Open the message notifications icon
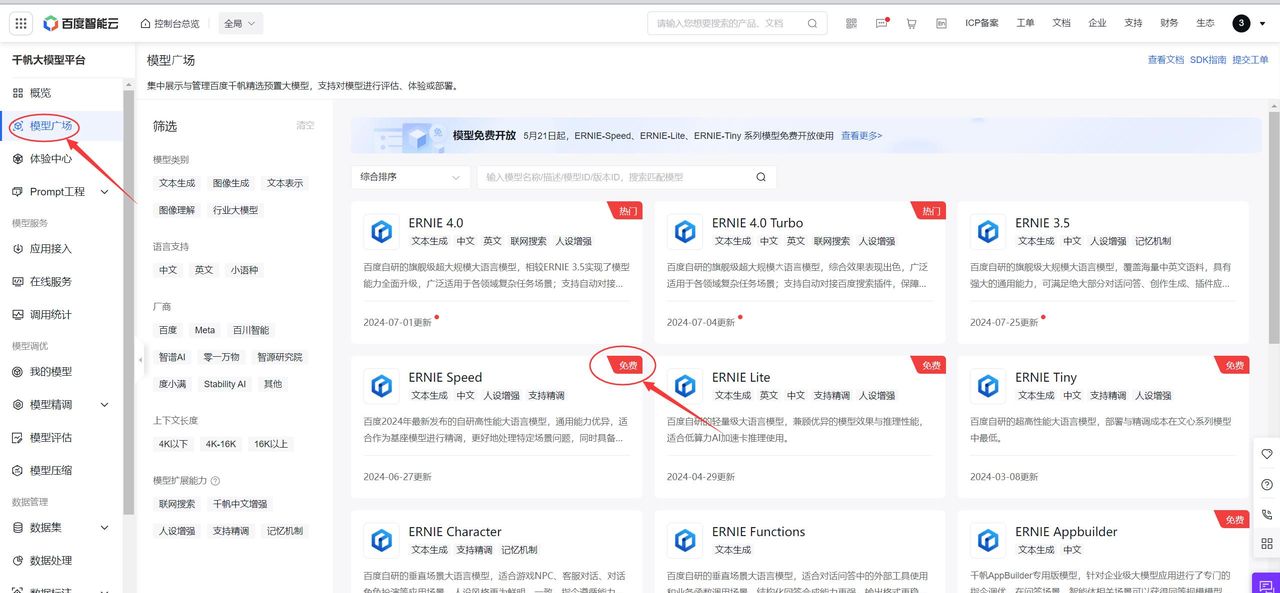The width and height of the screenshot is (1280, 593). coord(881,23)
